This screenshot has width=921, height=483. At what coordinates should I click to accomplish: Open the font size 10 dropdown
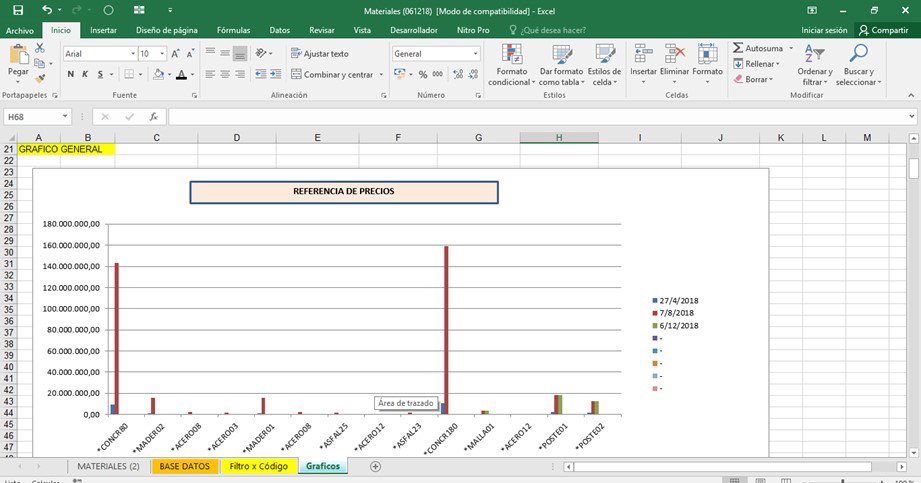162,53
